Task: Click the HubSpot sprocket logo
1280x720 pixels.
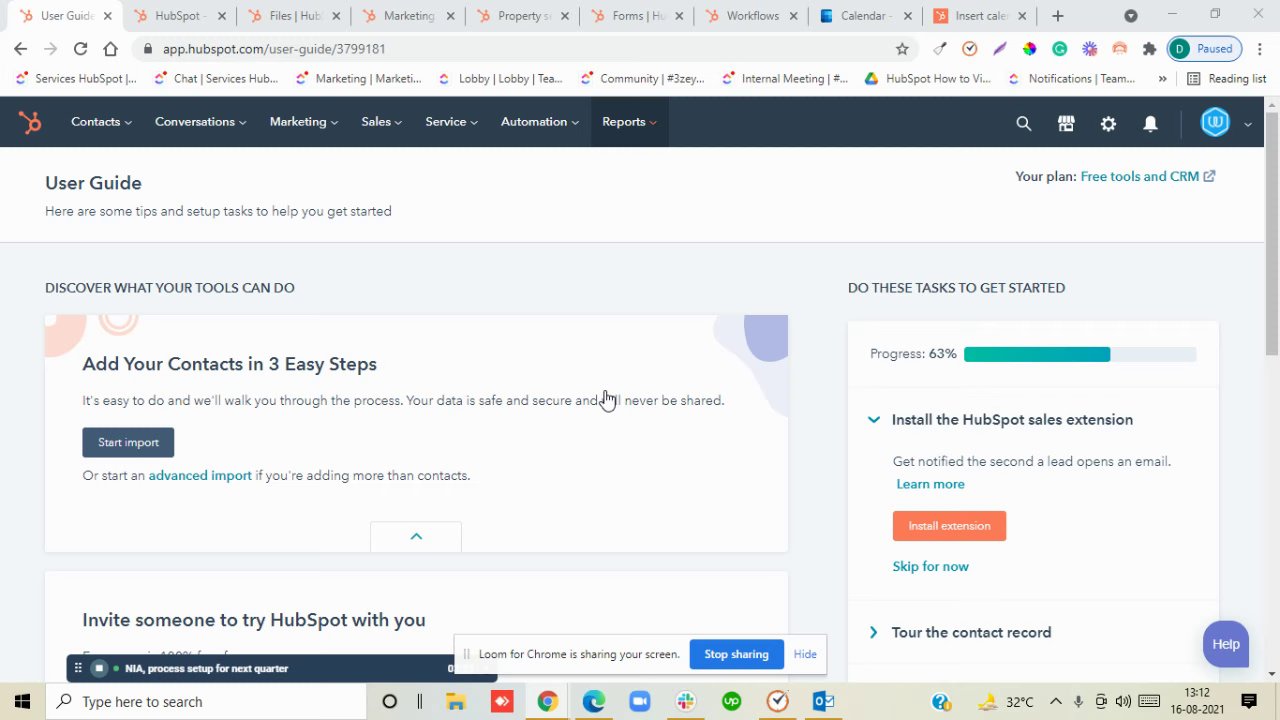Action: coord(30,122)
